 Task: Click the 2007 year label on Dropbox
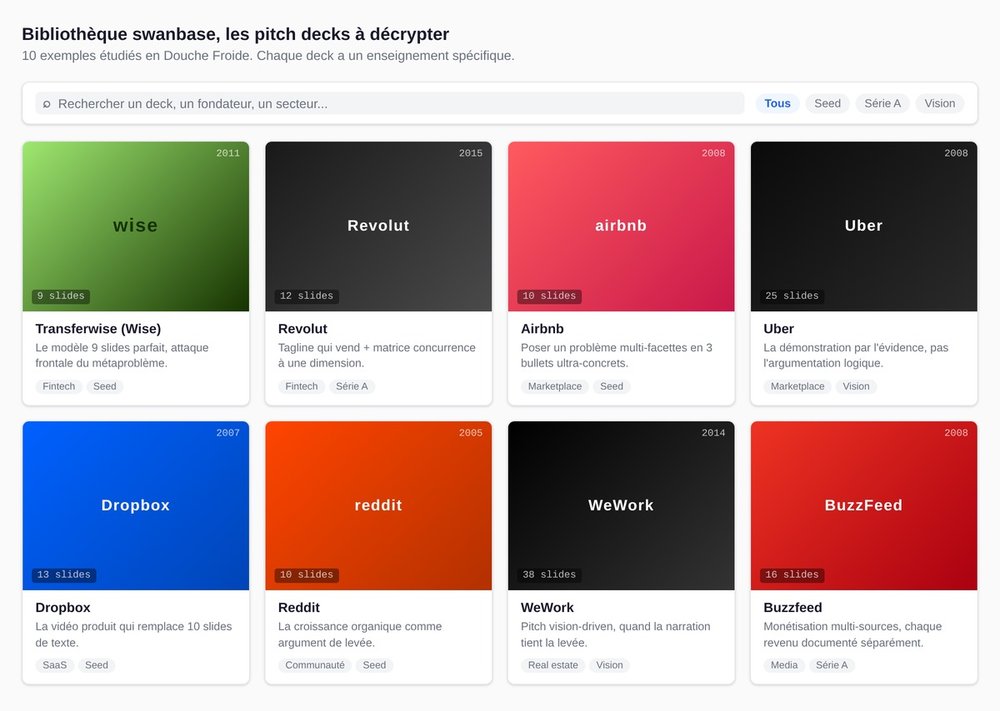(228, 432)
